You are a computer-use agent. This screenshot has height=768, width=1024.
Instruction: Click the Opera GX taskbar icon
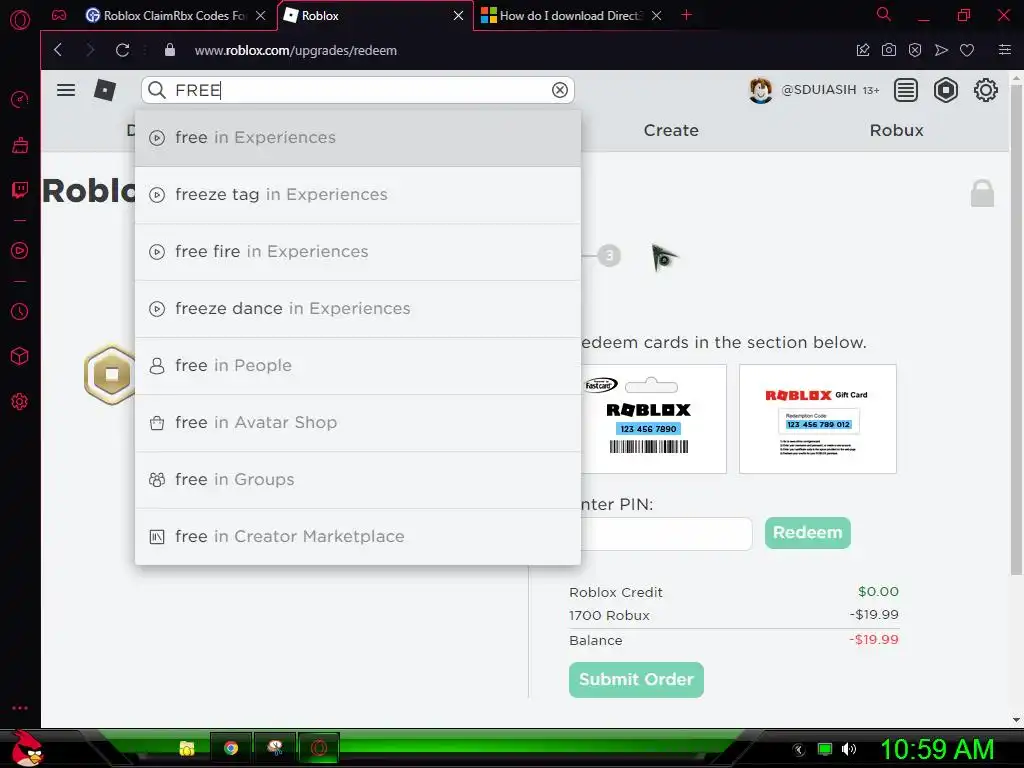point(319,748)
